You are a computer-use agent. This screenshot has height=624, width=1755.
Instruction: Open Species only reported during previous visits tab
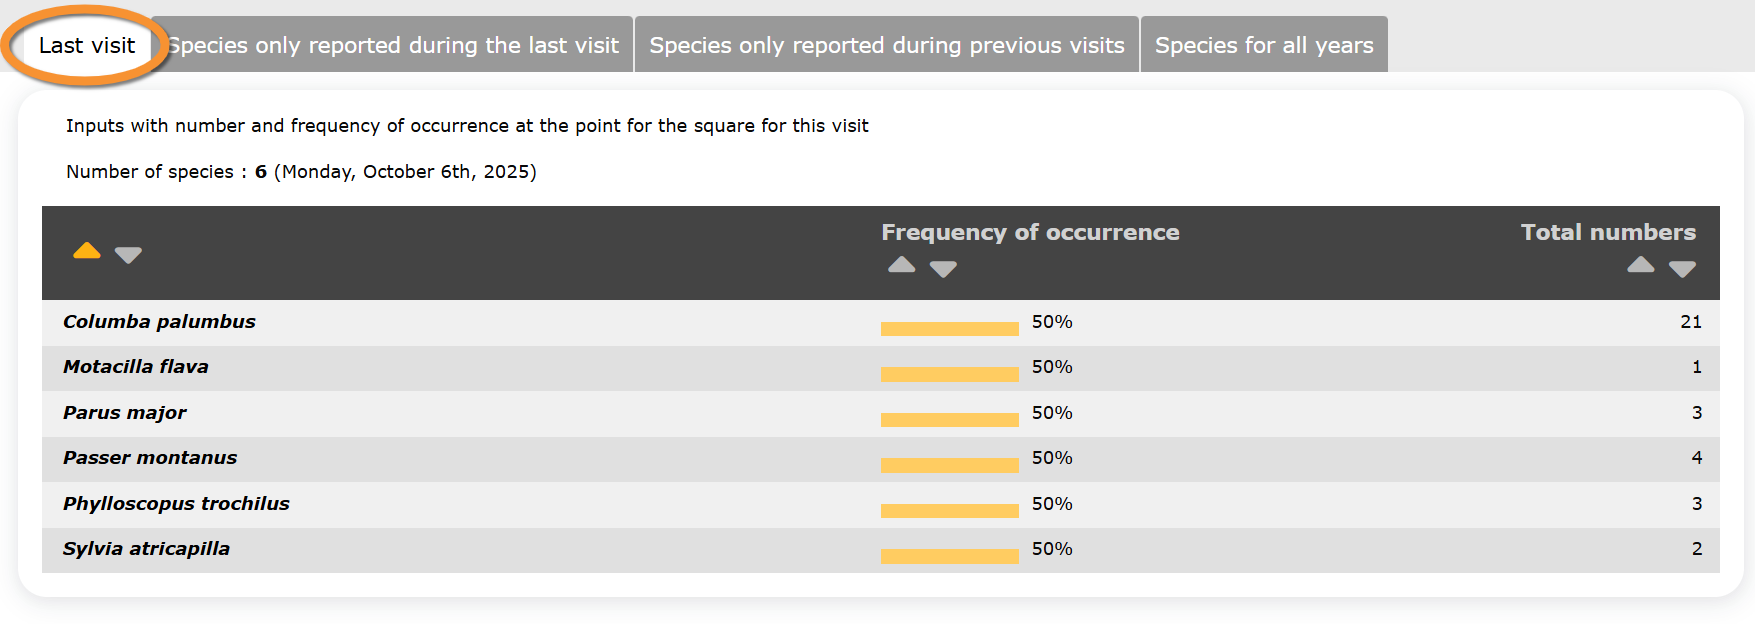coord(887,45)
